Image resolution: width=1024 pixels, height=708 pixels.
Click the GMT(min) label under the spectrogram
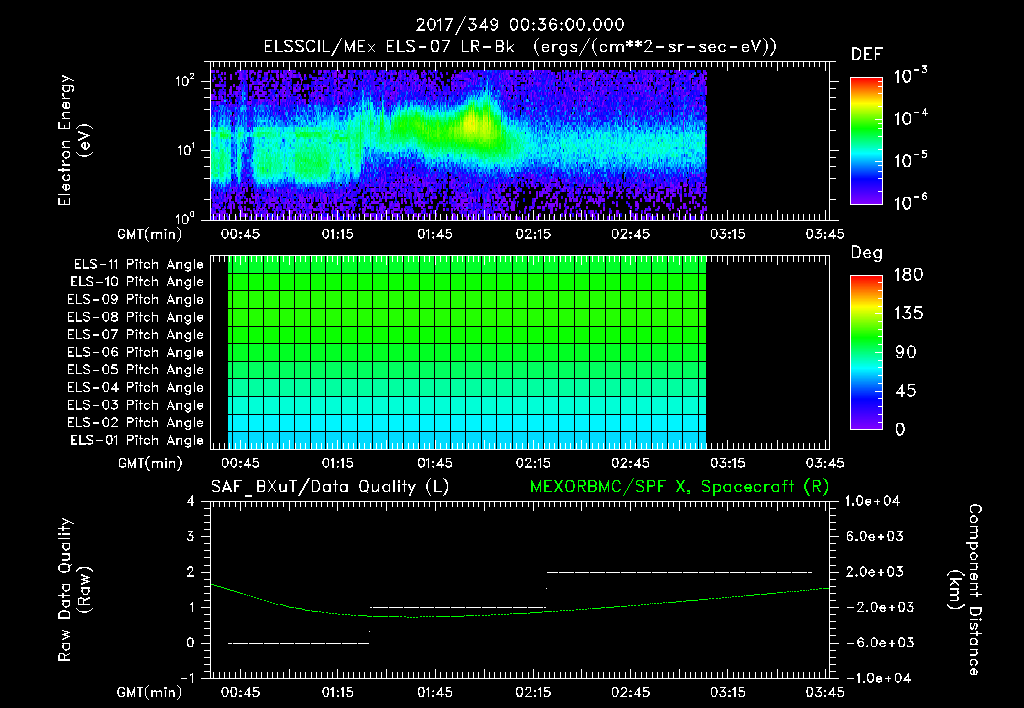tap(150, 234)
